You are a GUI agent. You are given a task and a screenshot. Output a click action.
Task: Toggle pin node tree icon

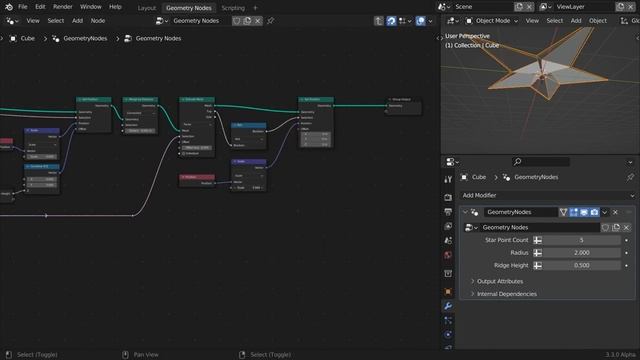tap(270, 21)
